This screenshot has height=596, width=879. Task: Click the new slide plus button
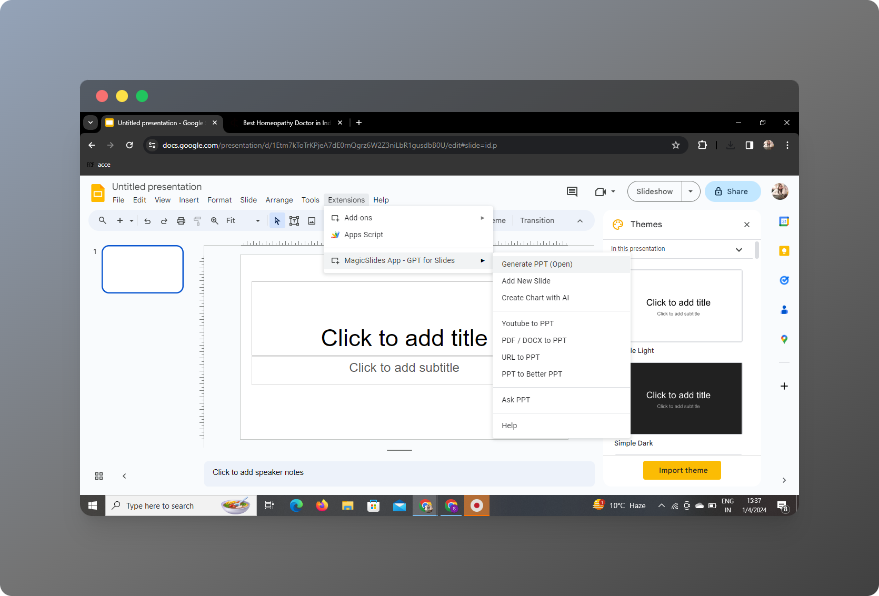[119, 221]
